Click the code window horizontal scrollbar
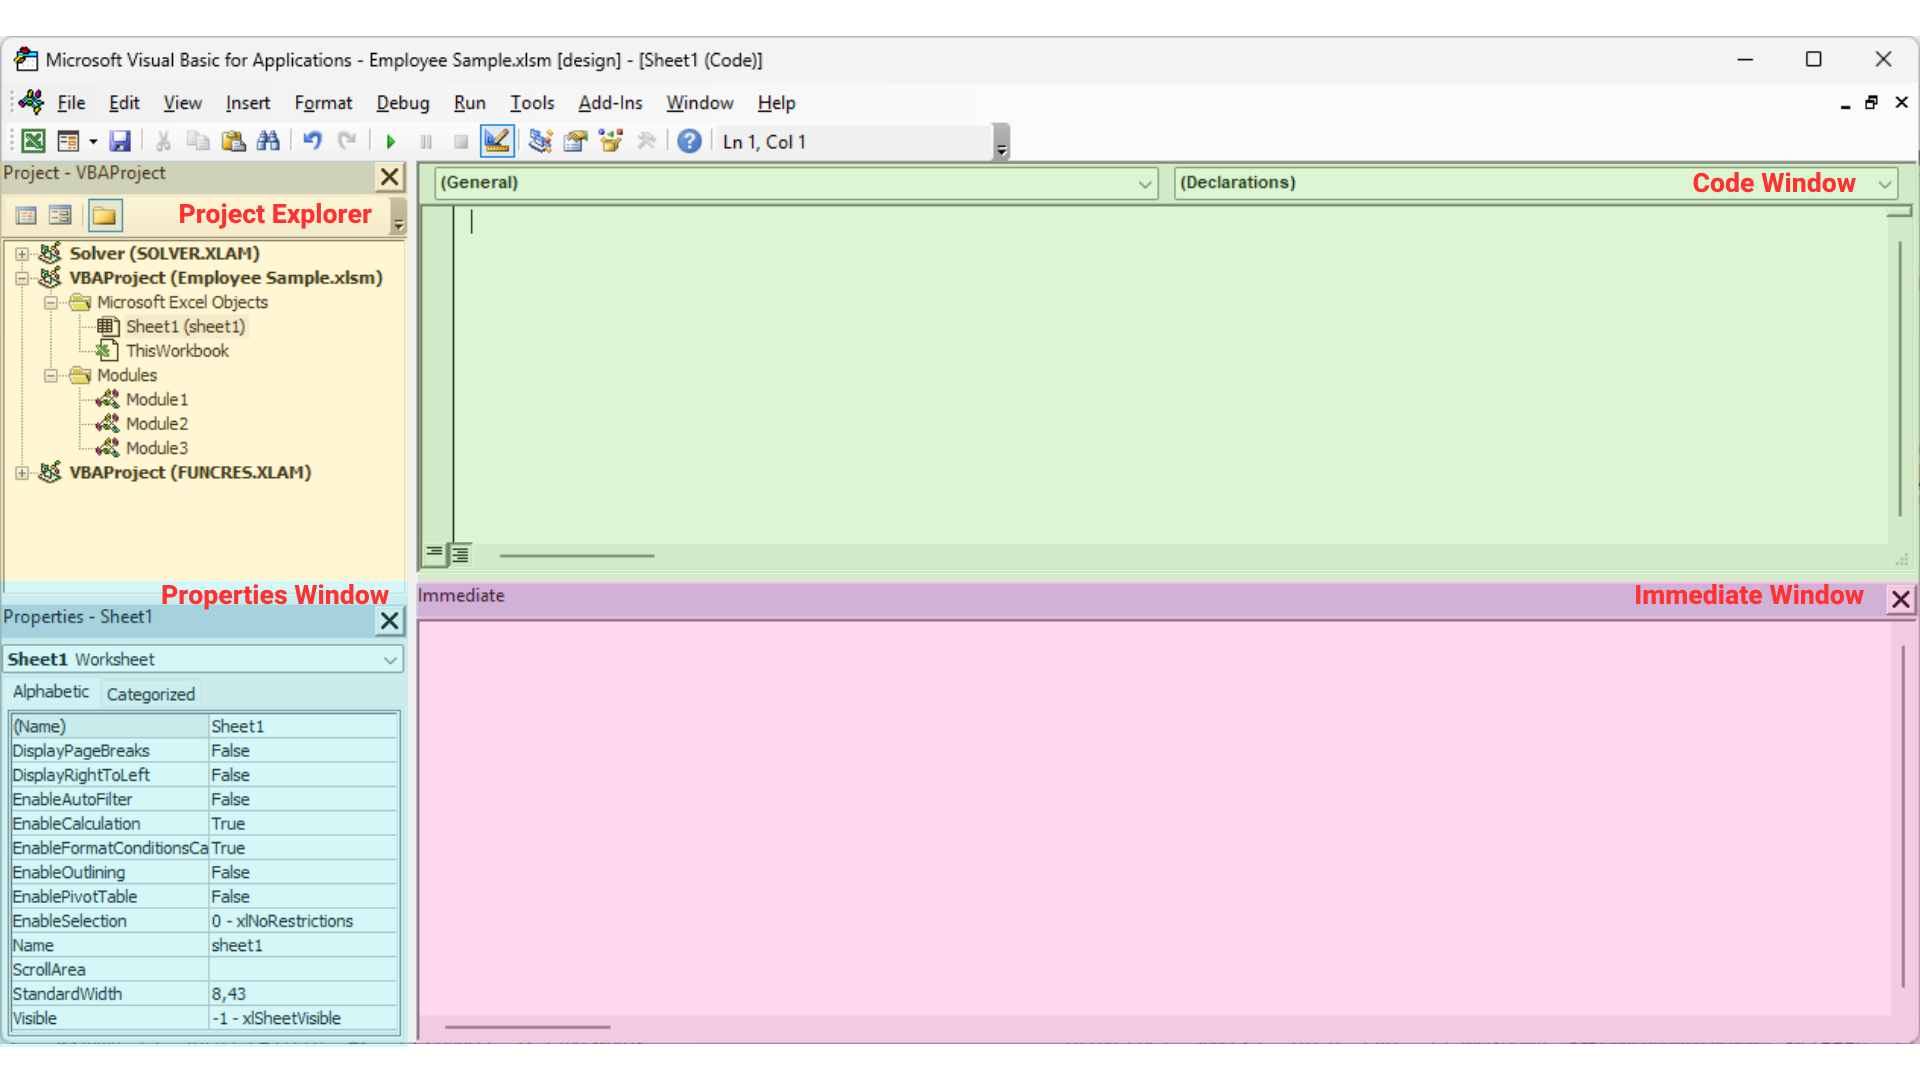 pos(577,556)
